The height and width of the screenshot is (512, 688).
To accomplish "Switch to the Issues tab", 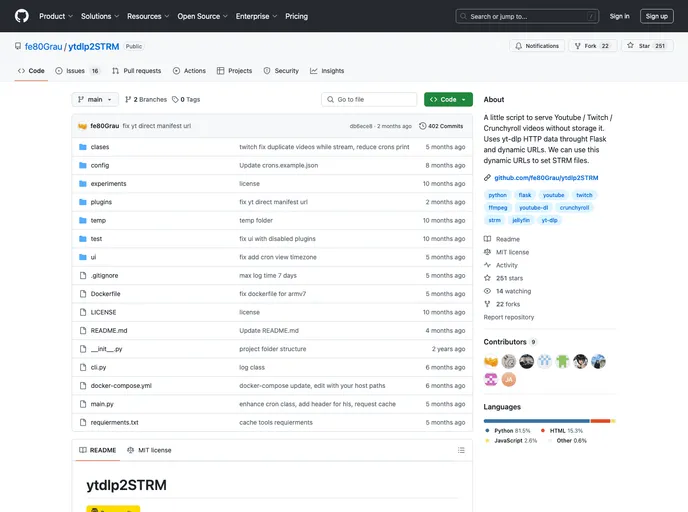I will click(78, 71).
